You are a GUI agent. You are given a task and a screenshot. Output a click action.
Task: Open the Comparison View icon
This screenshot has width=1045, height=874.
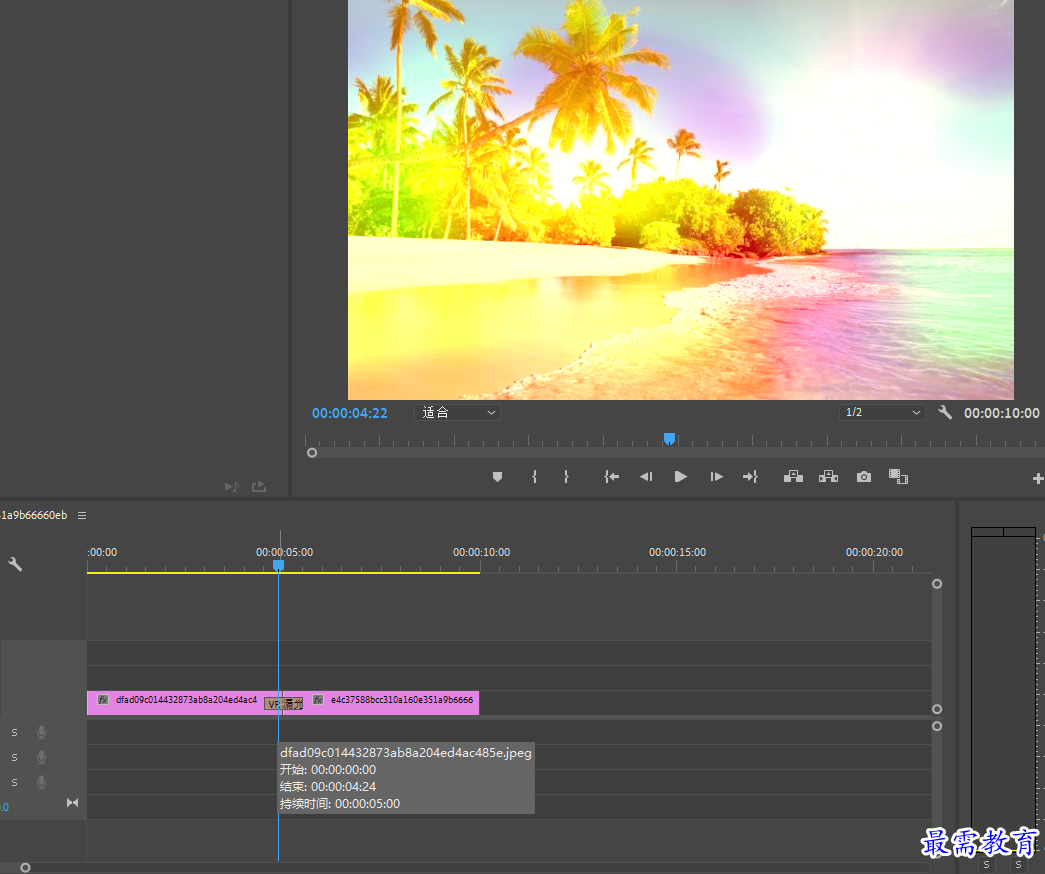[x=898, y=477]
